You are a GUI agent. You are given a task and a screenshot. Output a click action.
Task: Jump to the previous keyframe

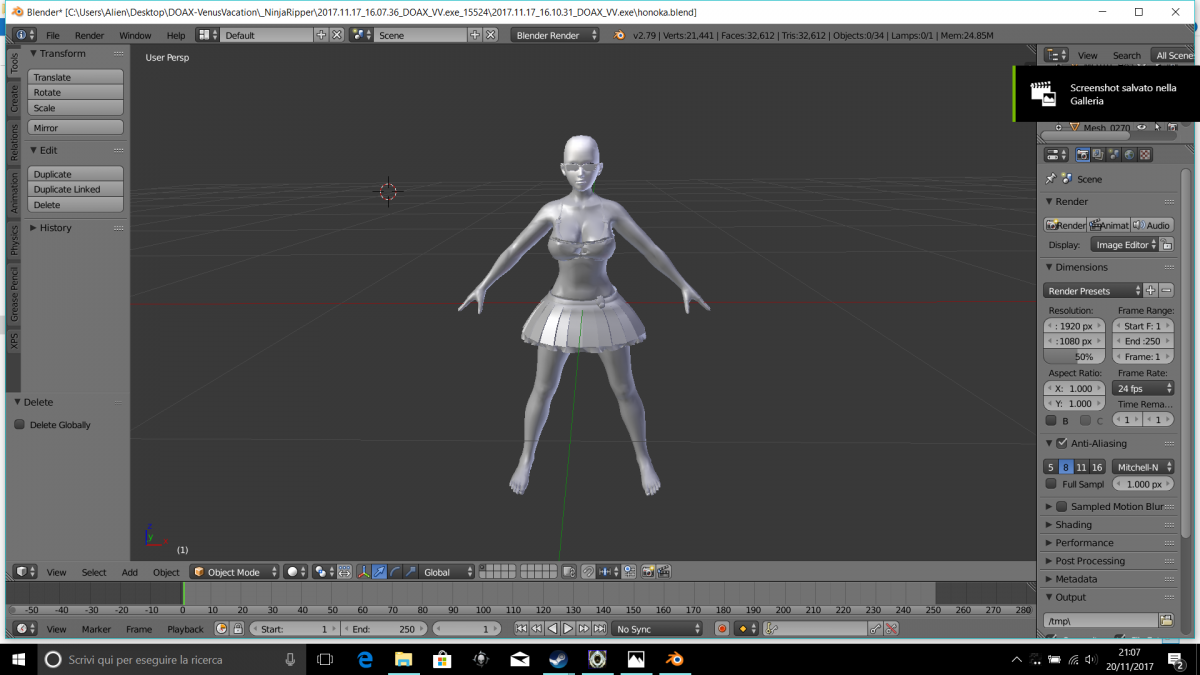[537, 629]
